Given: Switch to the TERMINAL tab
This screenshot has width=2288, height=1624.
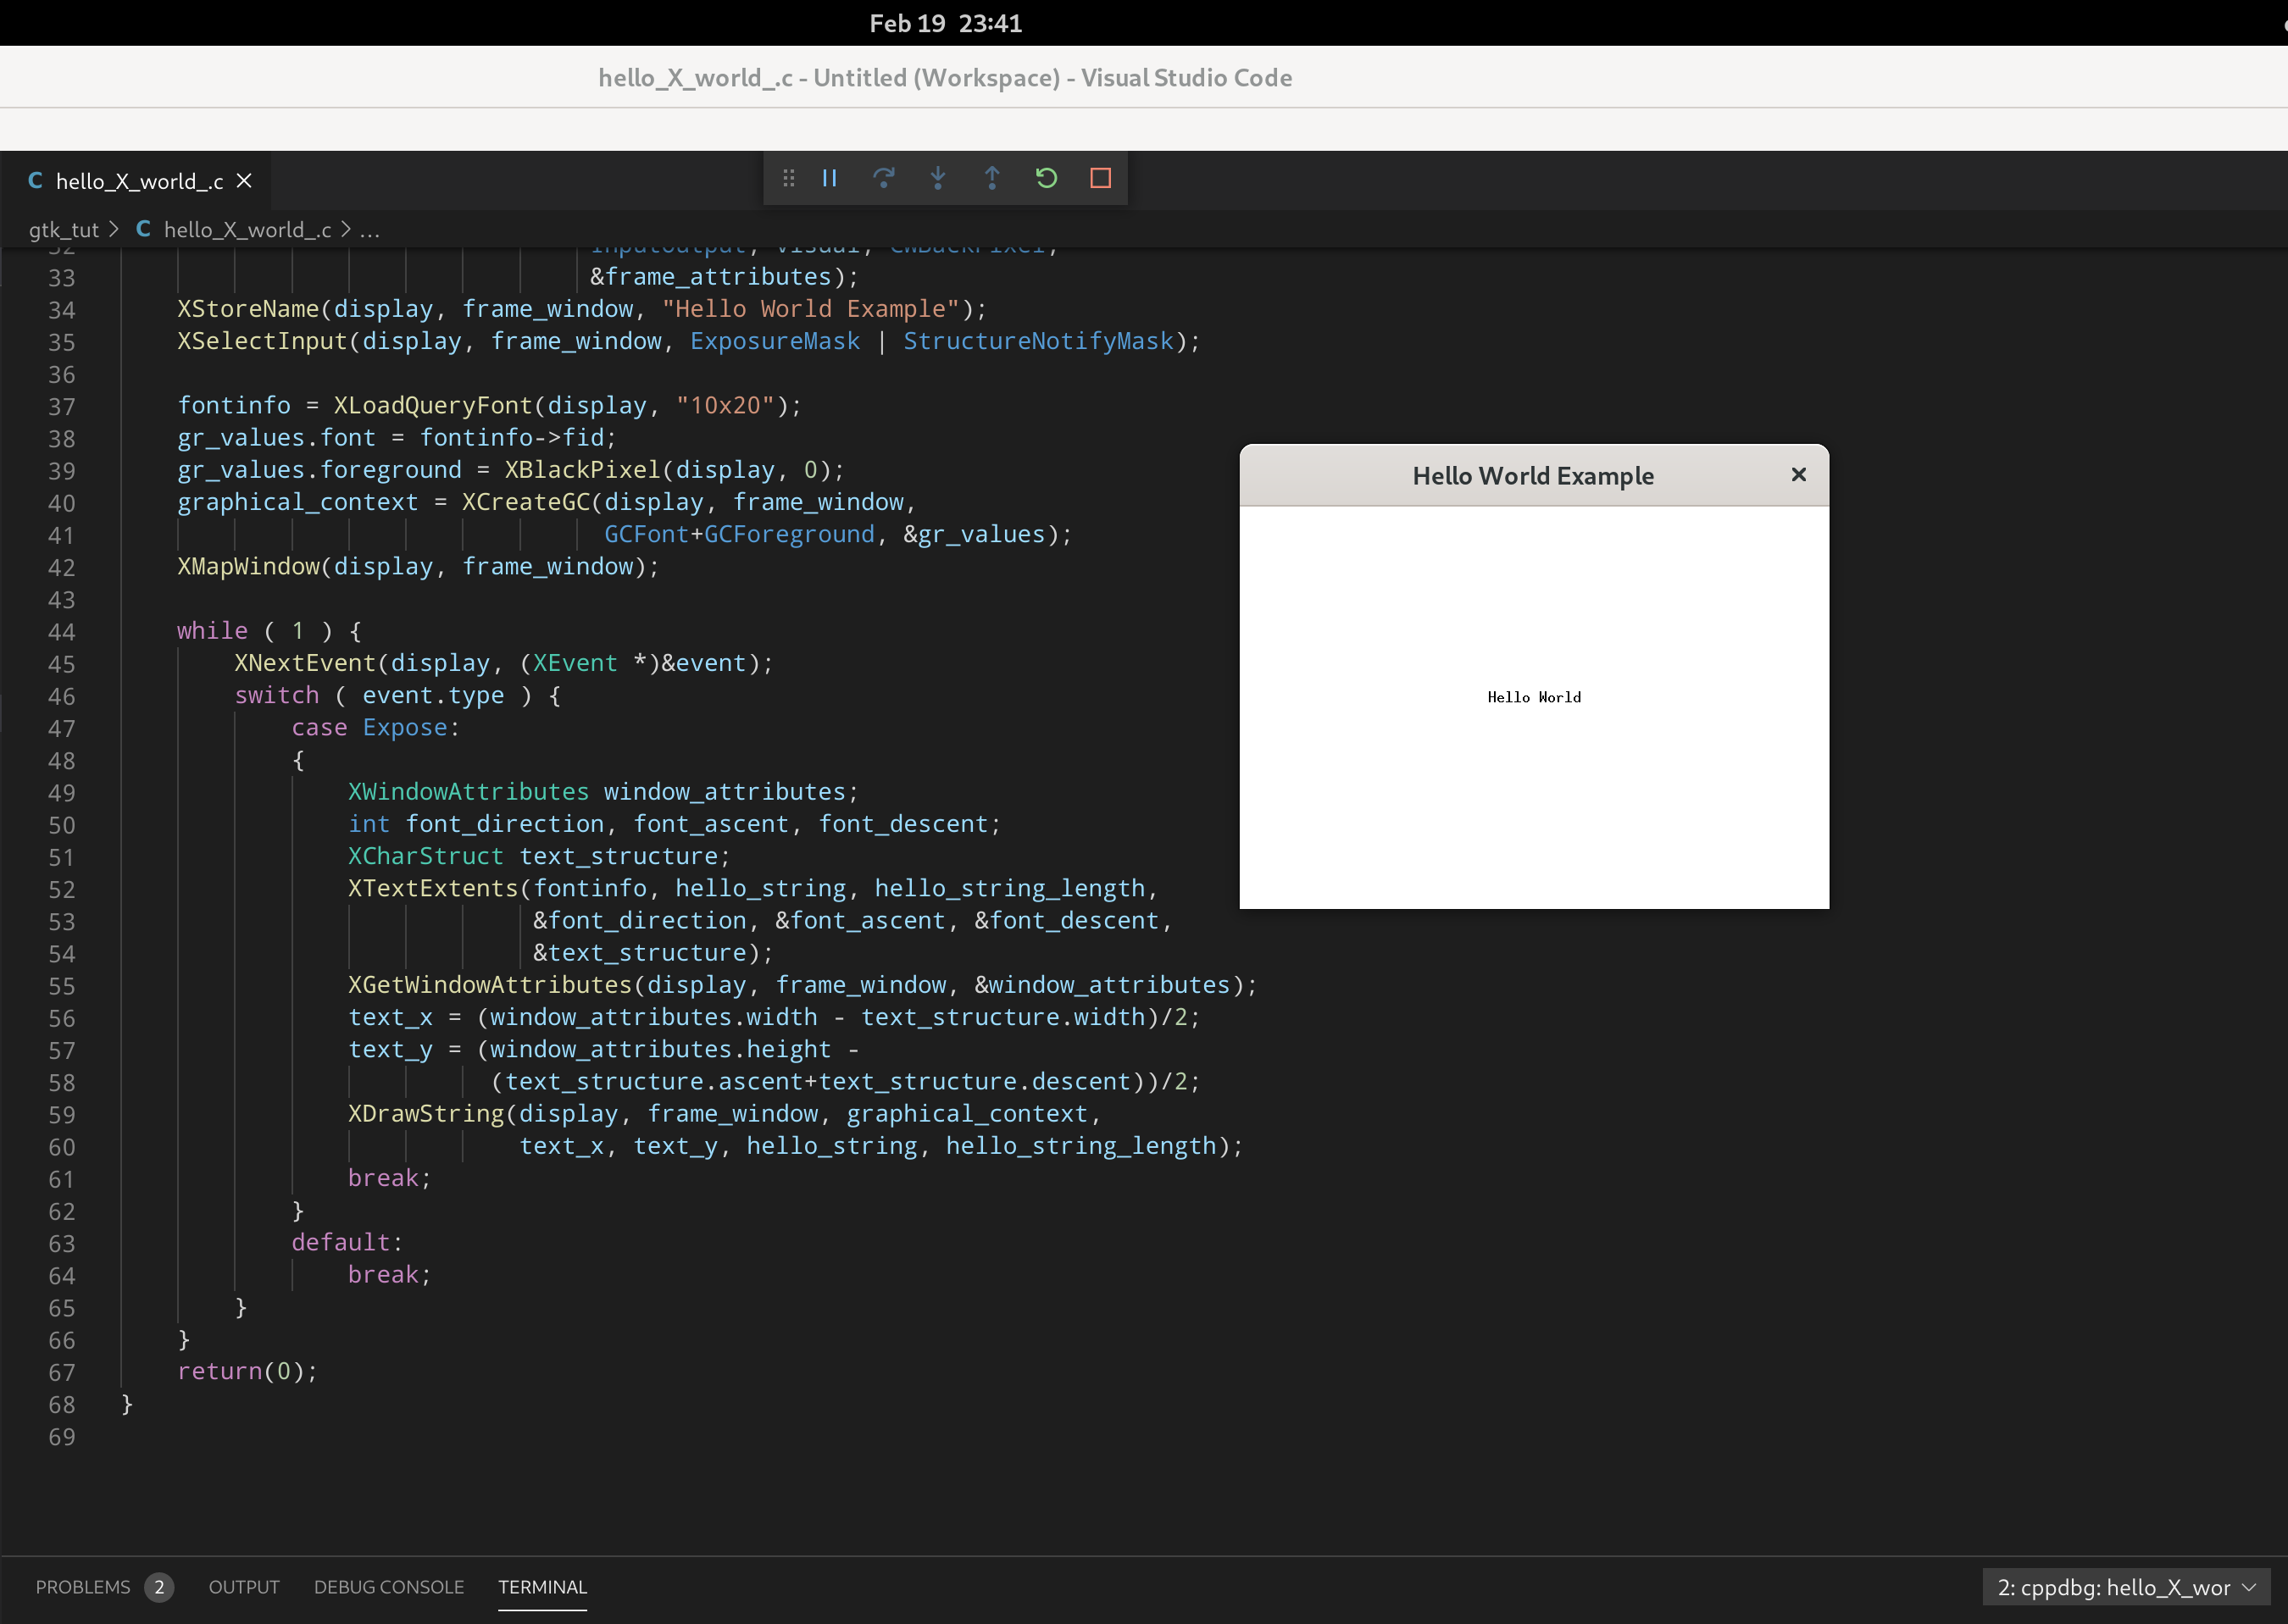Looking at the screenshot, I should point(542,1587).
